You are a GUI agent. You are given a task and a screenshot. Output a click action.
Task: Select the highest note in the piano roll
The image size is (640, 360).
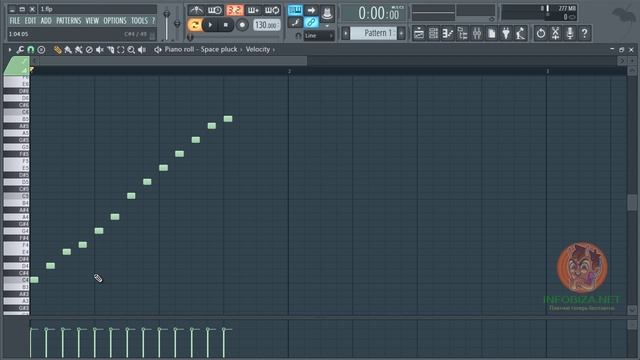click(228, 119)
